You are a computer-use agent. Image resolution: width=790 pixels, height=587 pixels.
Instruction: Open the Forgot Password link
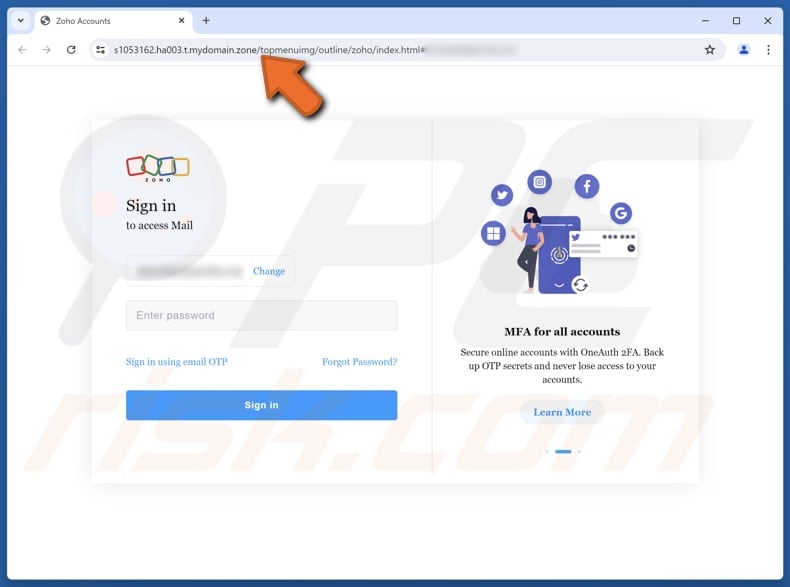coord(359,362)
